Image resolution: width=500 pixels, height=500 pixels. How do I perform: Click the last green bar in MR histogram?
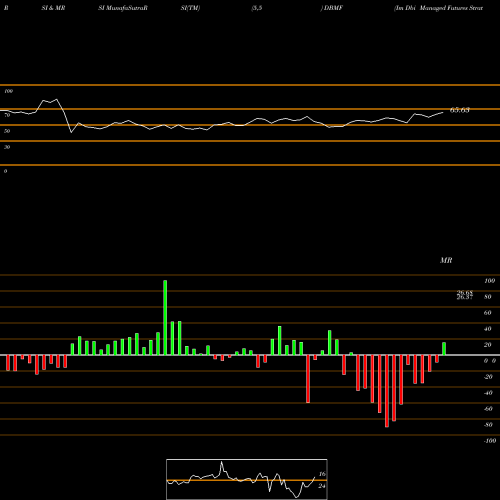pyautogui.click(x=444, y=349)
